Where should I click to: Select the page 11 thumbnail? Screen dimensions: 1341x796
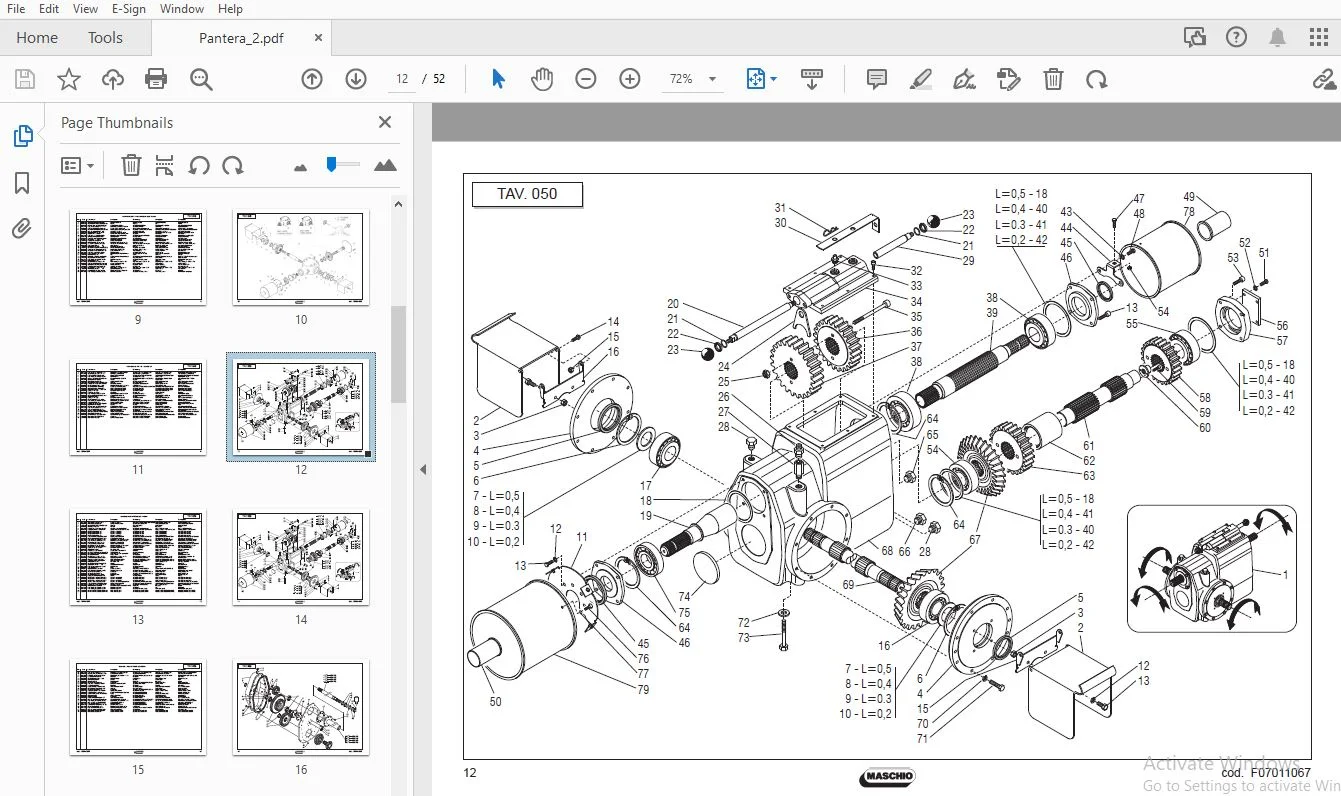tap(138, 407)
